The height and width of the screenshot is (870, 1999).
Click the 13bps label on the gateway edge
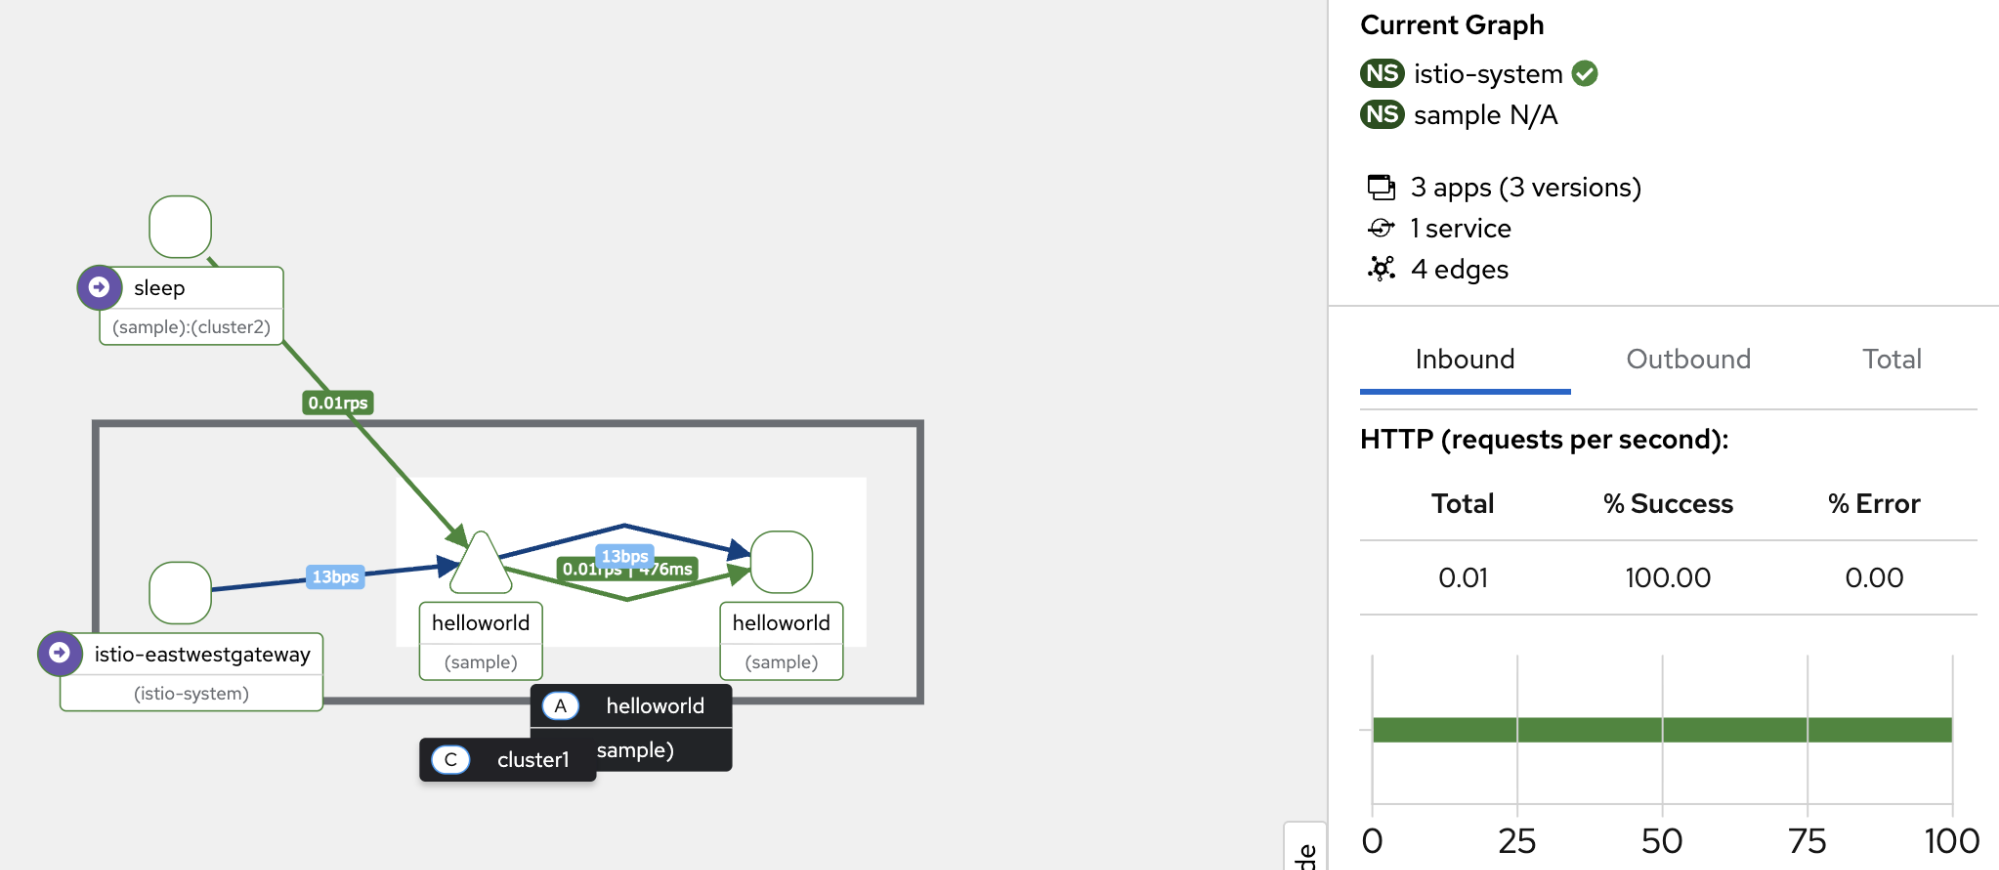[335, 577]
